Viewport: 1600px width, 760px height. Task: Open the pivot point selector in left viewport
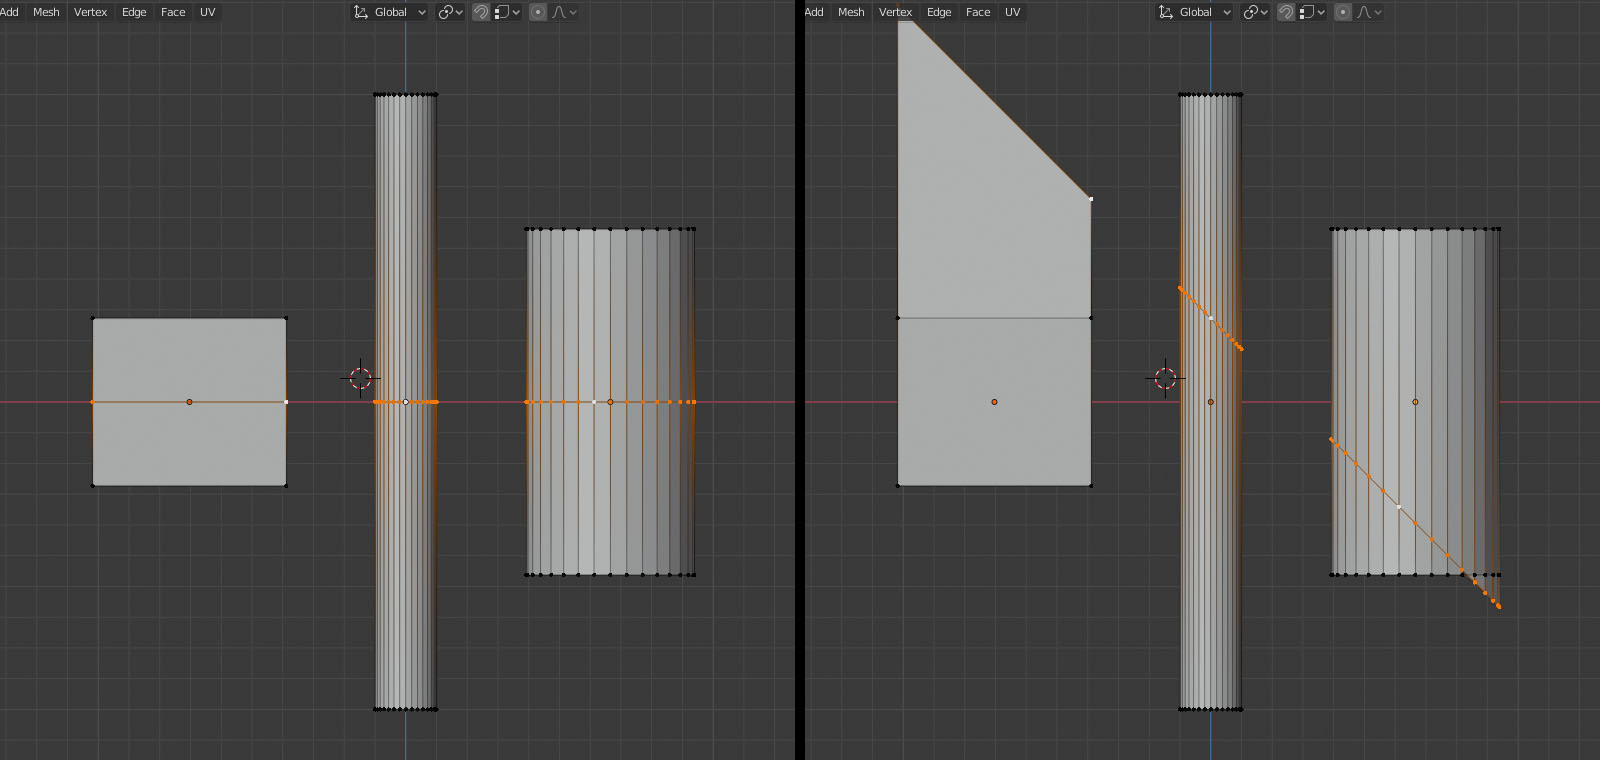(x=450, y=12)
